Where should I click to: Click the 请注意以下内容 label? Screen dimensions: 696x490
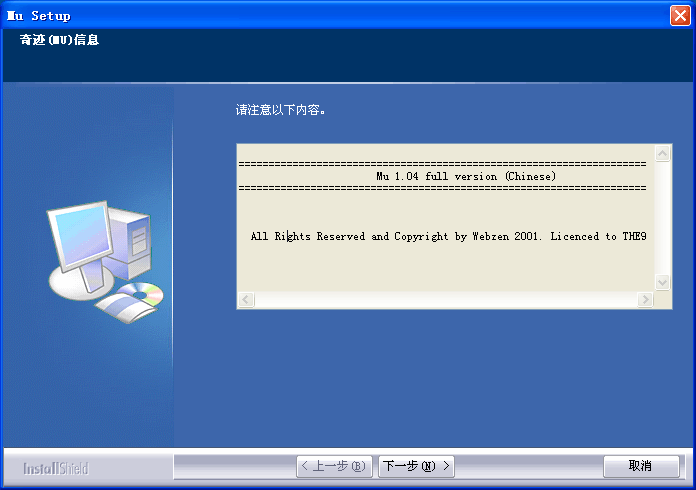point(281,110)
